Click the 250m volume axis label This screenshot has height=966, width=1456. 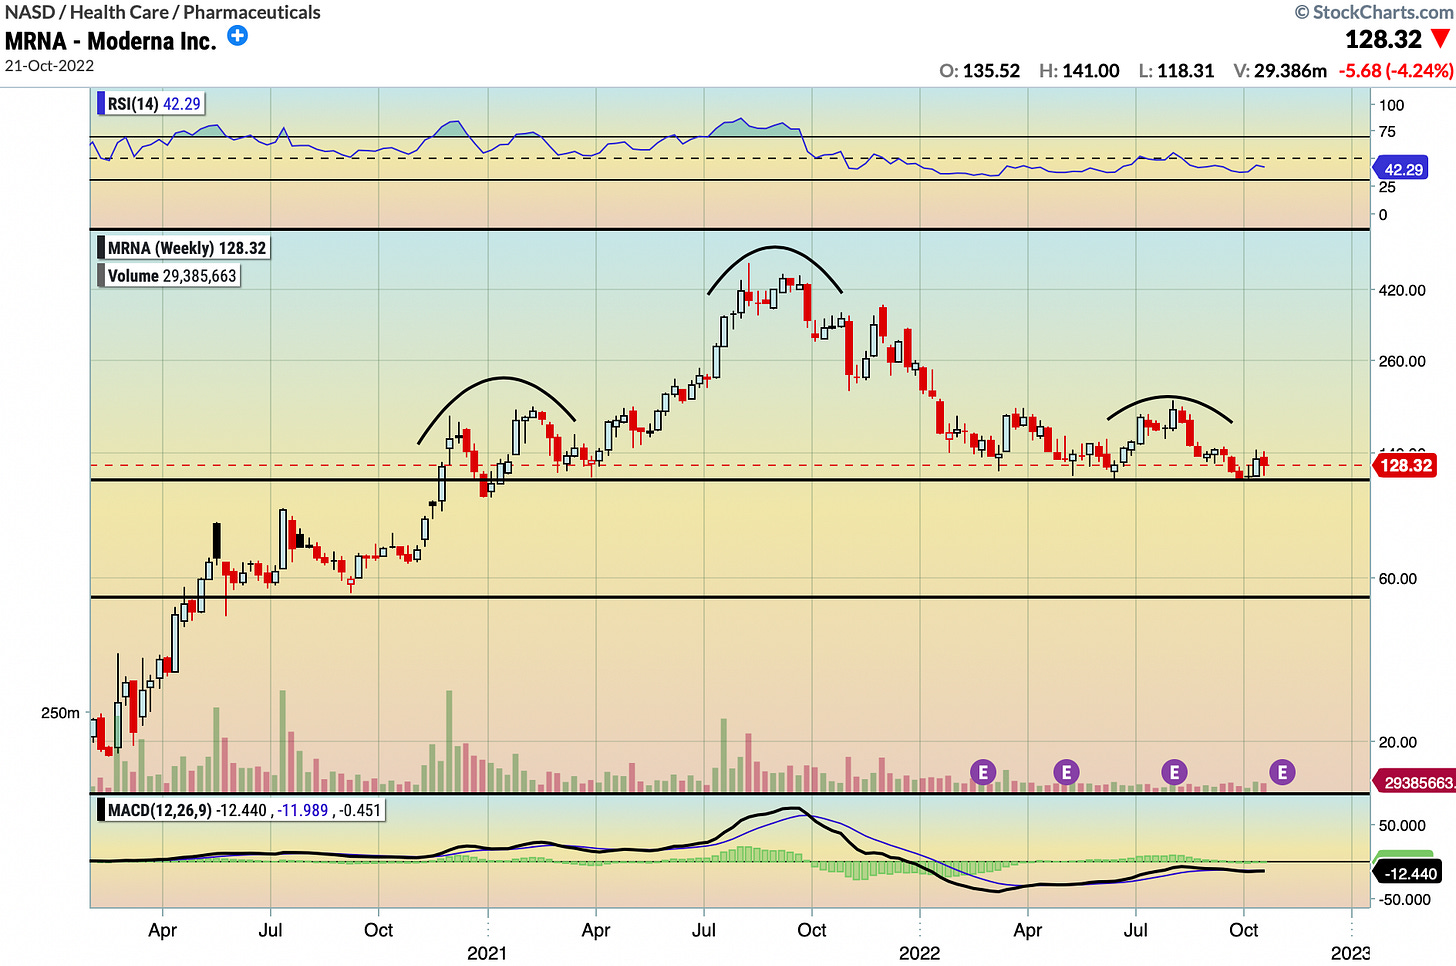[x=60, y=713]
